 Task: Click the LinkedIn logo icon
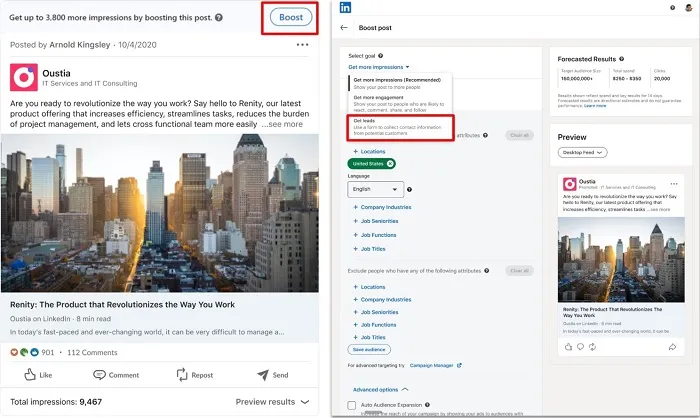pyautogui.click(x=346, y=8)
